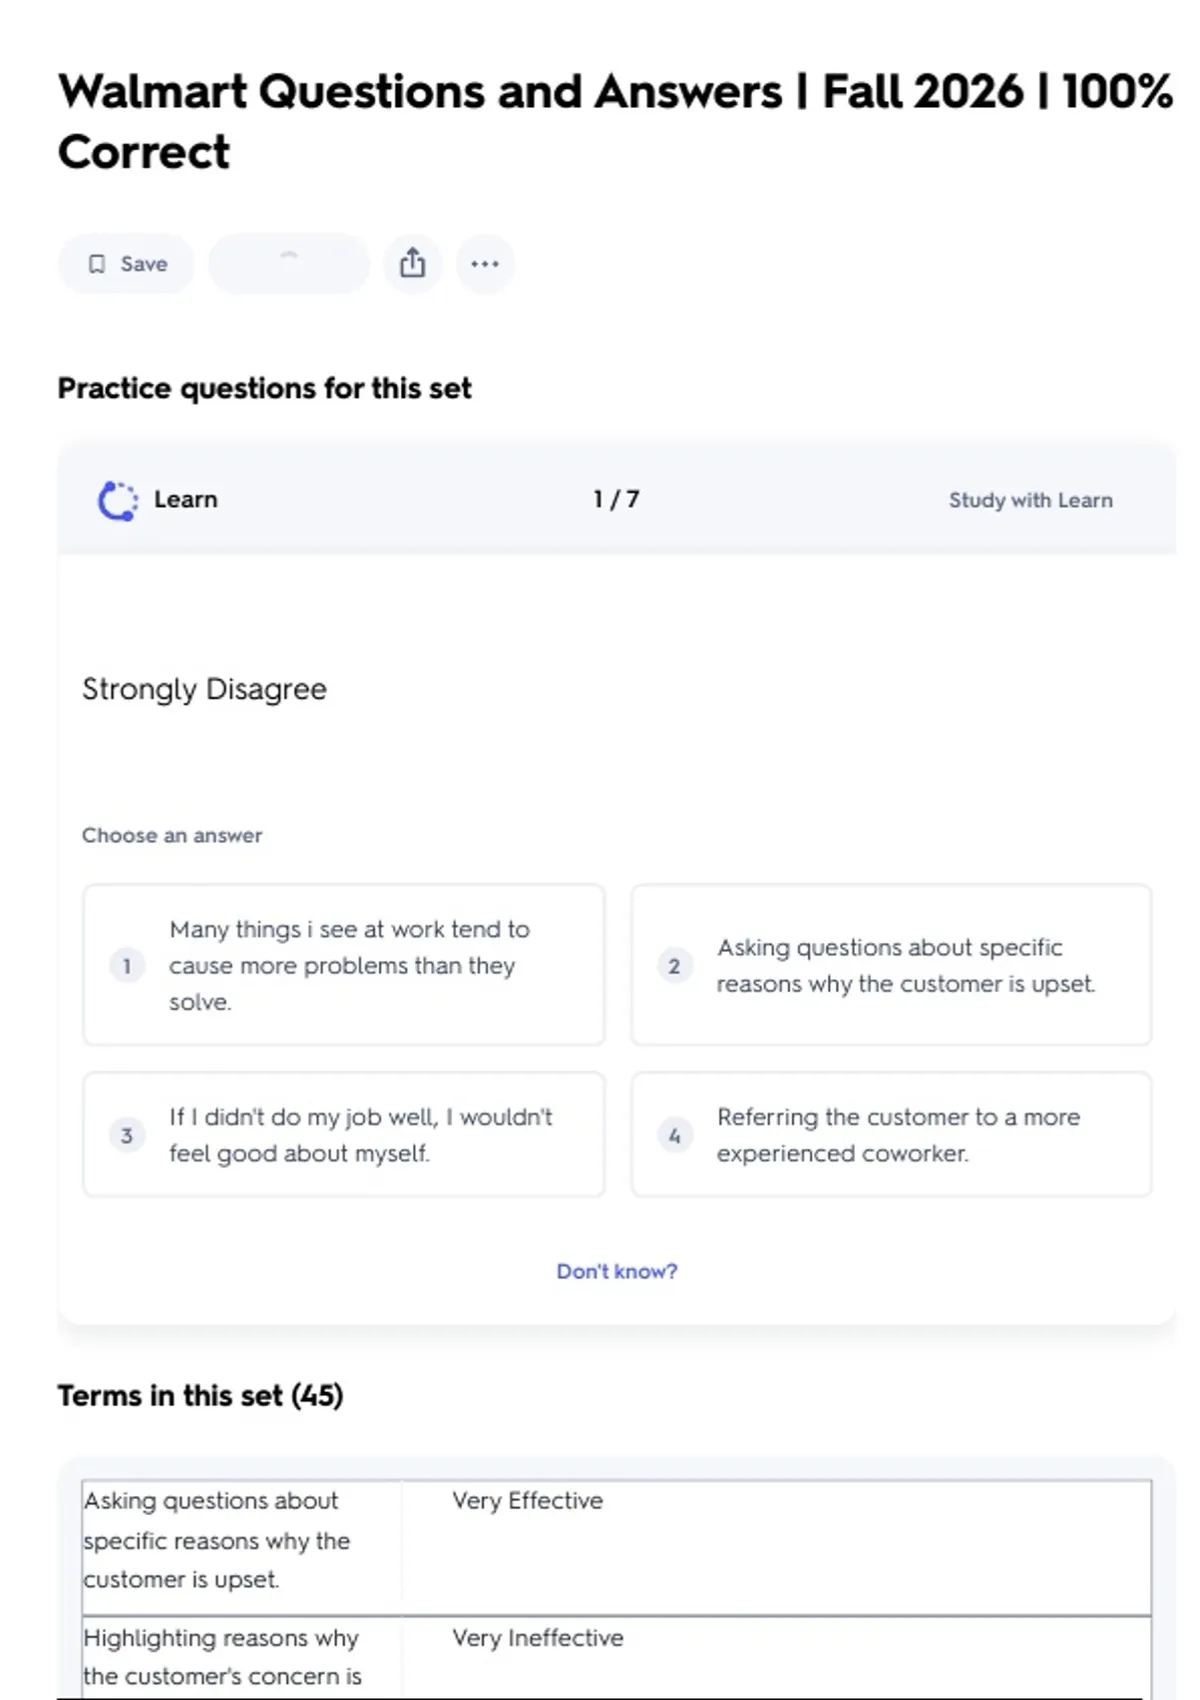Open the three-dots more options menu

tap(485, 264)
